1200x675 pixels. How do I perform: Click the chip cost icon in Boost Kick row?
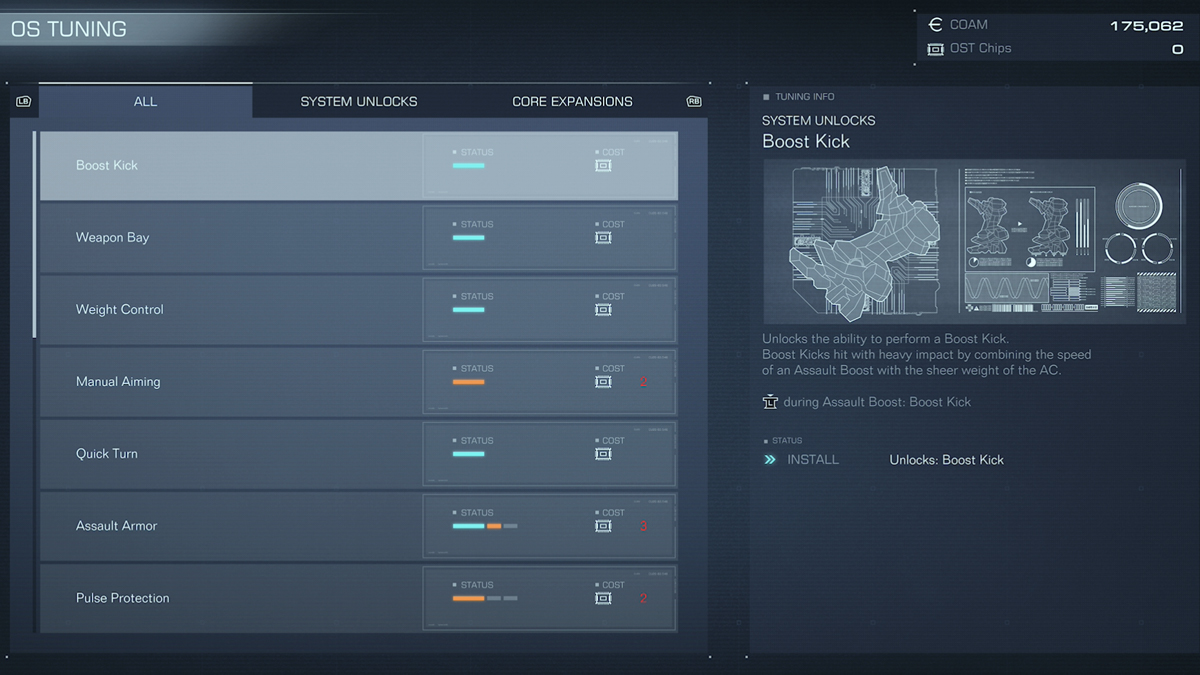603,166
